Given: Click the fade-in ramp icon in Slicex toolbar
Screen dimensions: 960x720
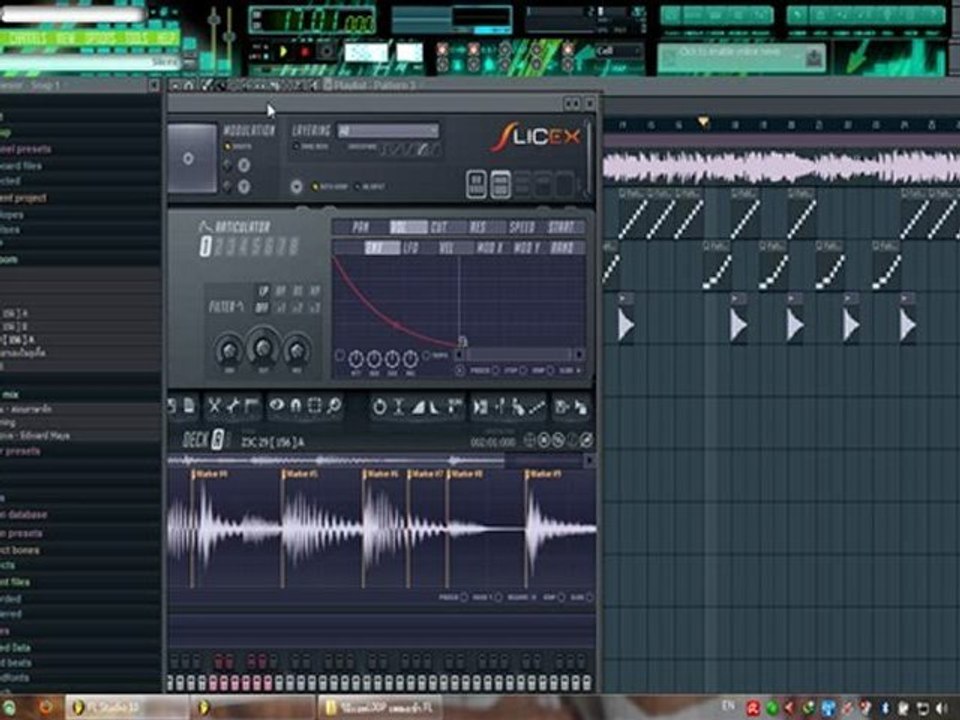Looking at the screenshot, I should click(418, 407).
